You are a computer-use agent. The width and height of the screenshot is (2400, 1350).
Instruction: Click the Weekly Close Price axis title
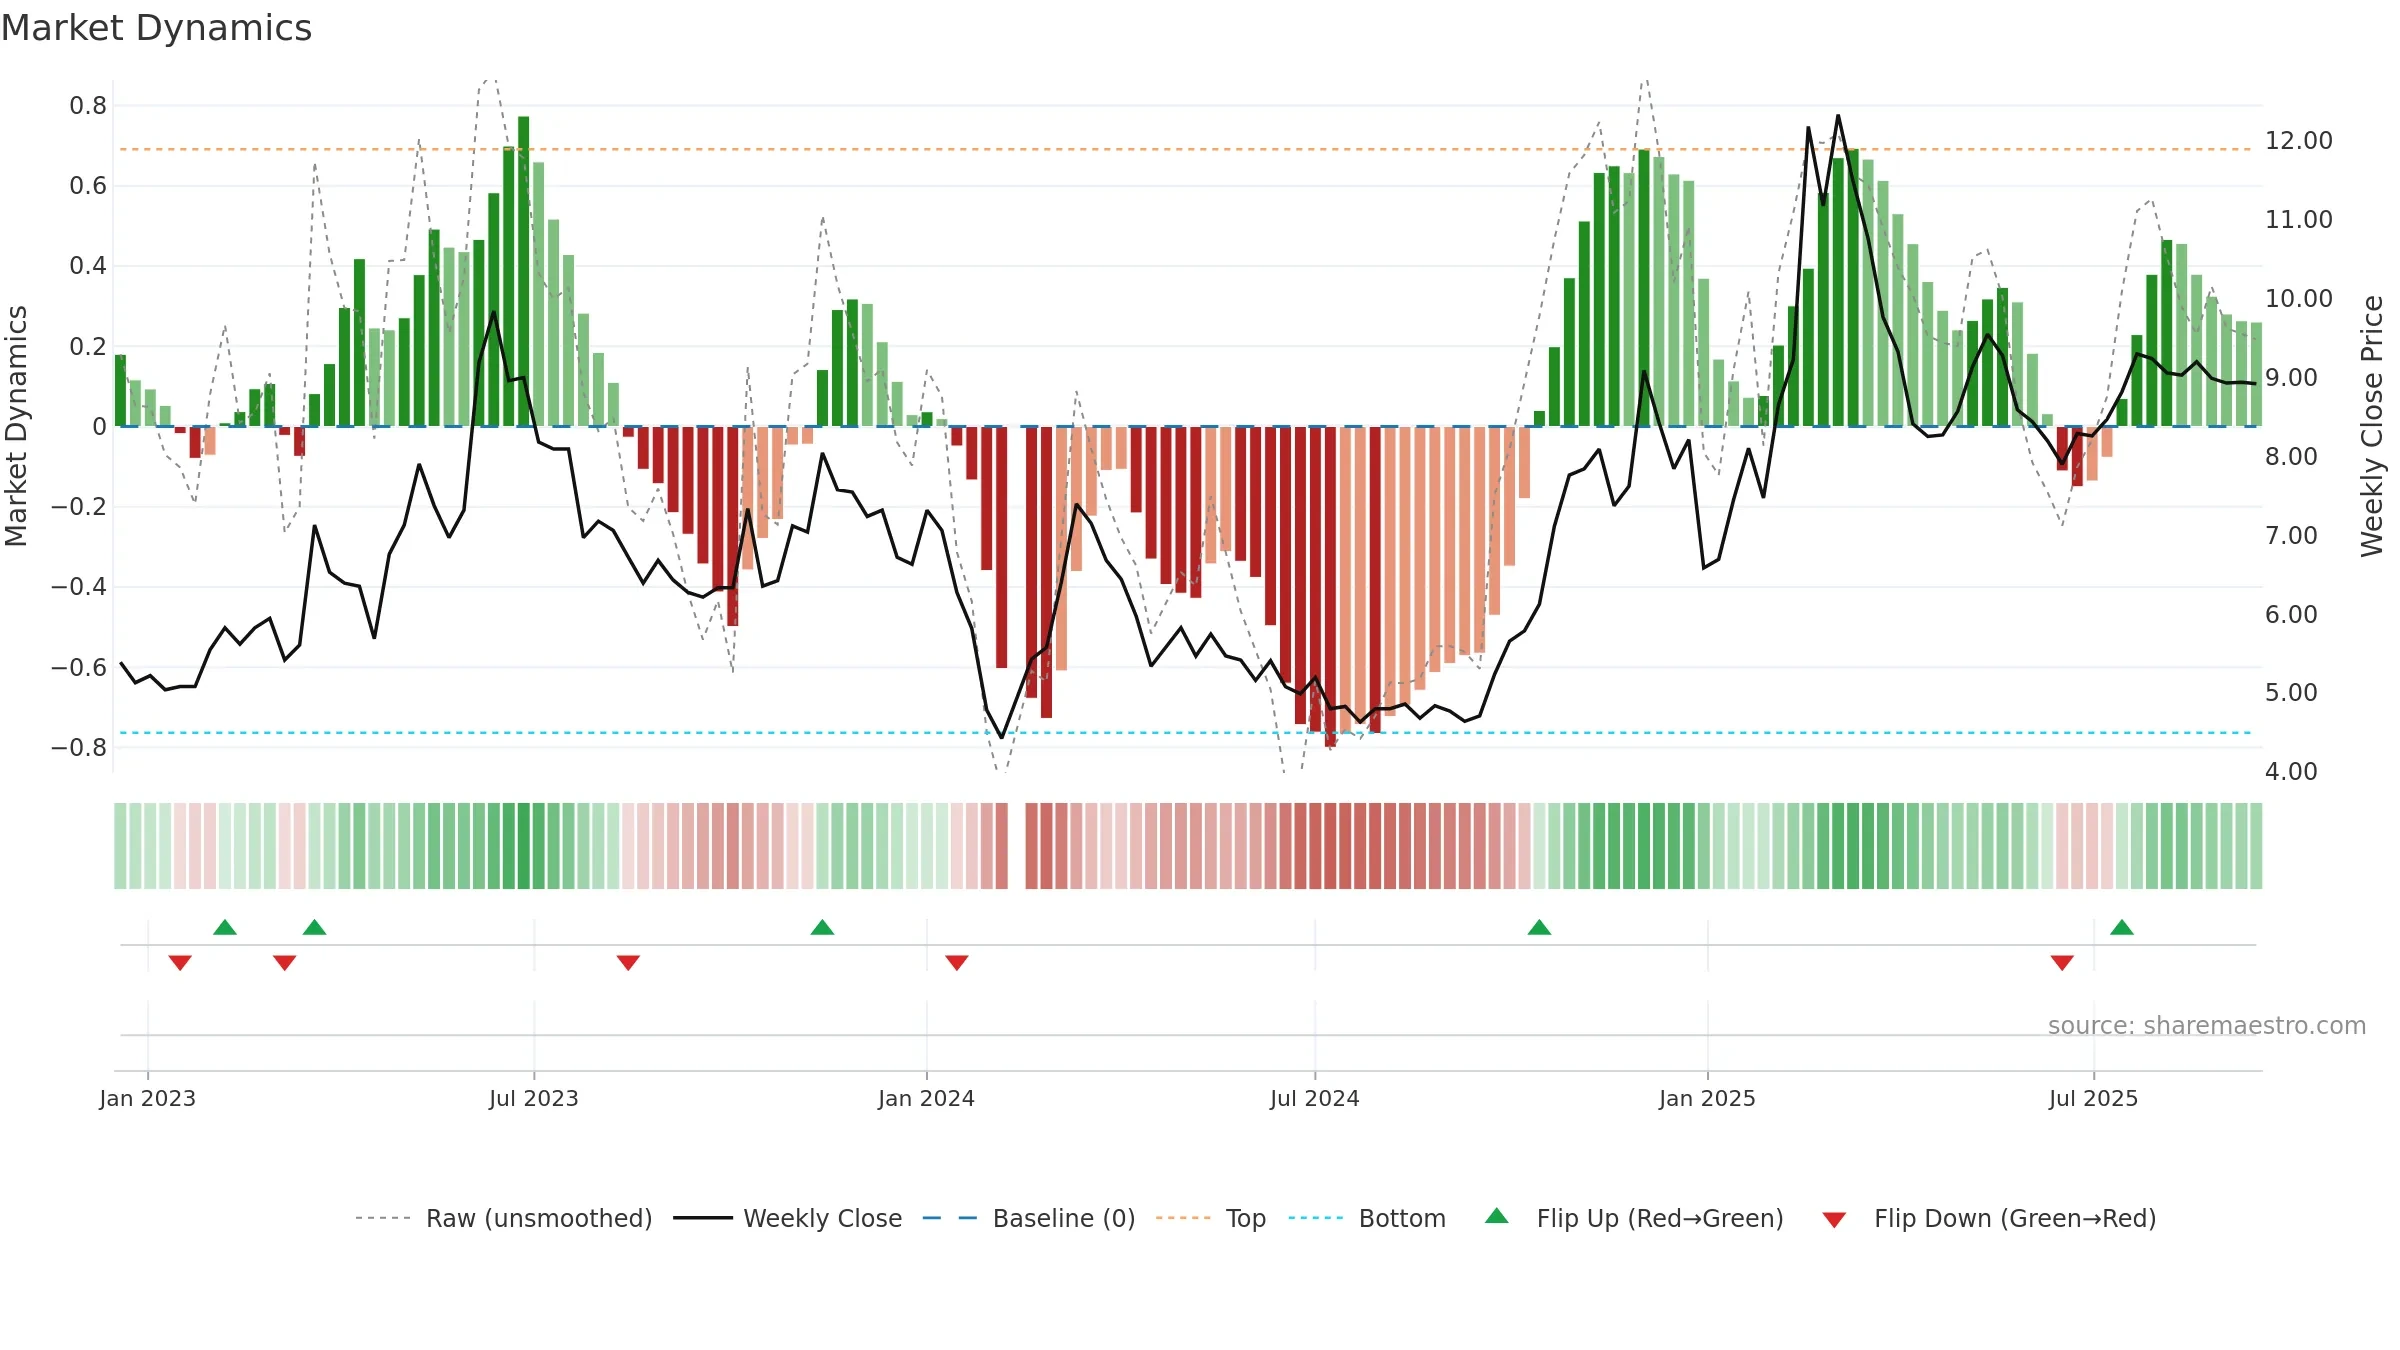(x=2372, y=426)
